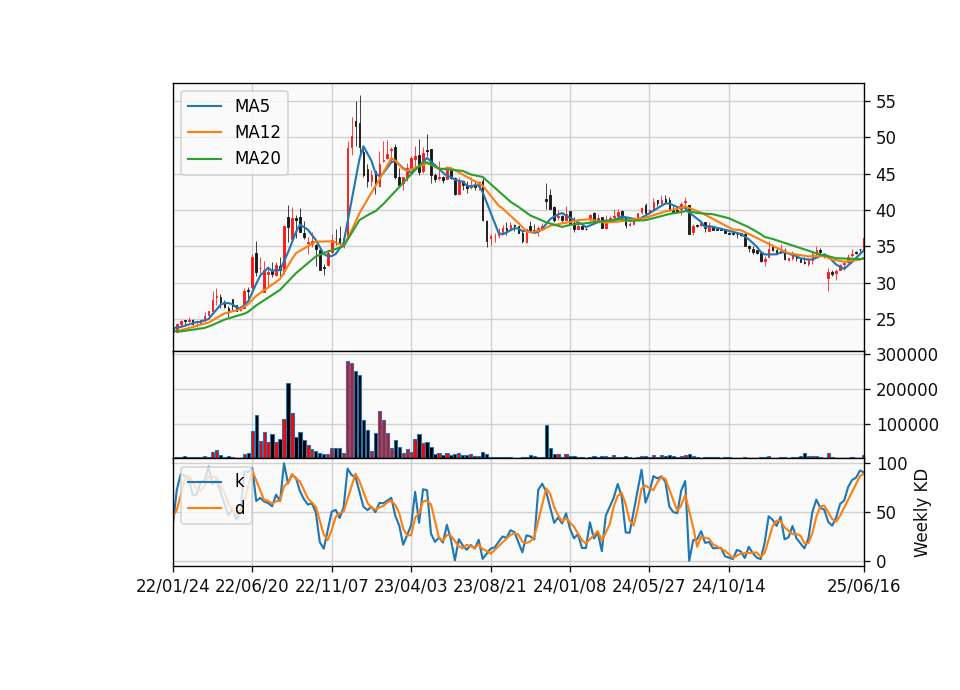Click the orange MA12 legend line sample

tap(204, 132)
